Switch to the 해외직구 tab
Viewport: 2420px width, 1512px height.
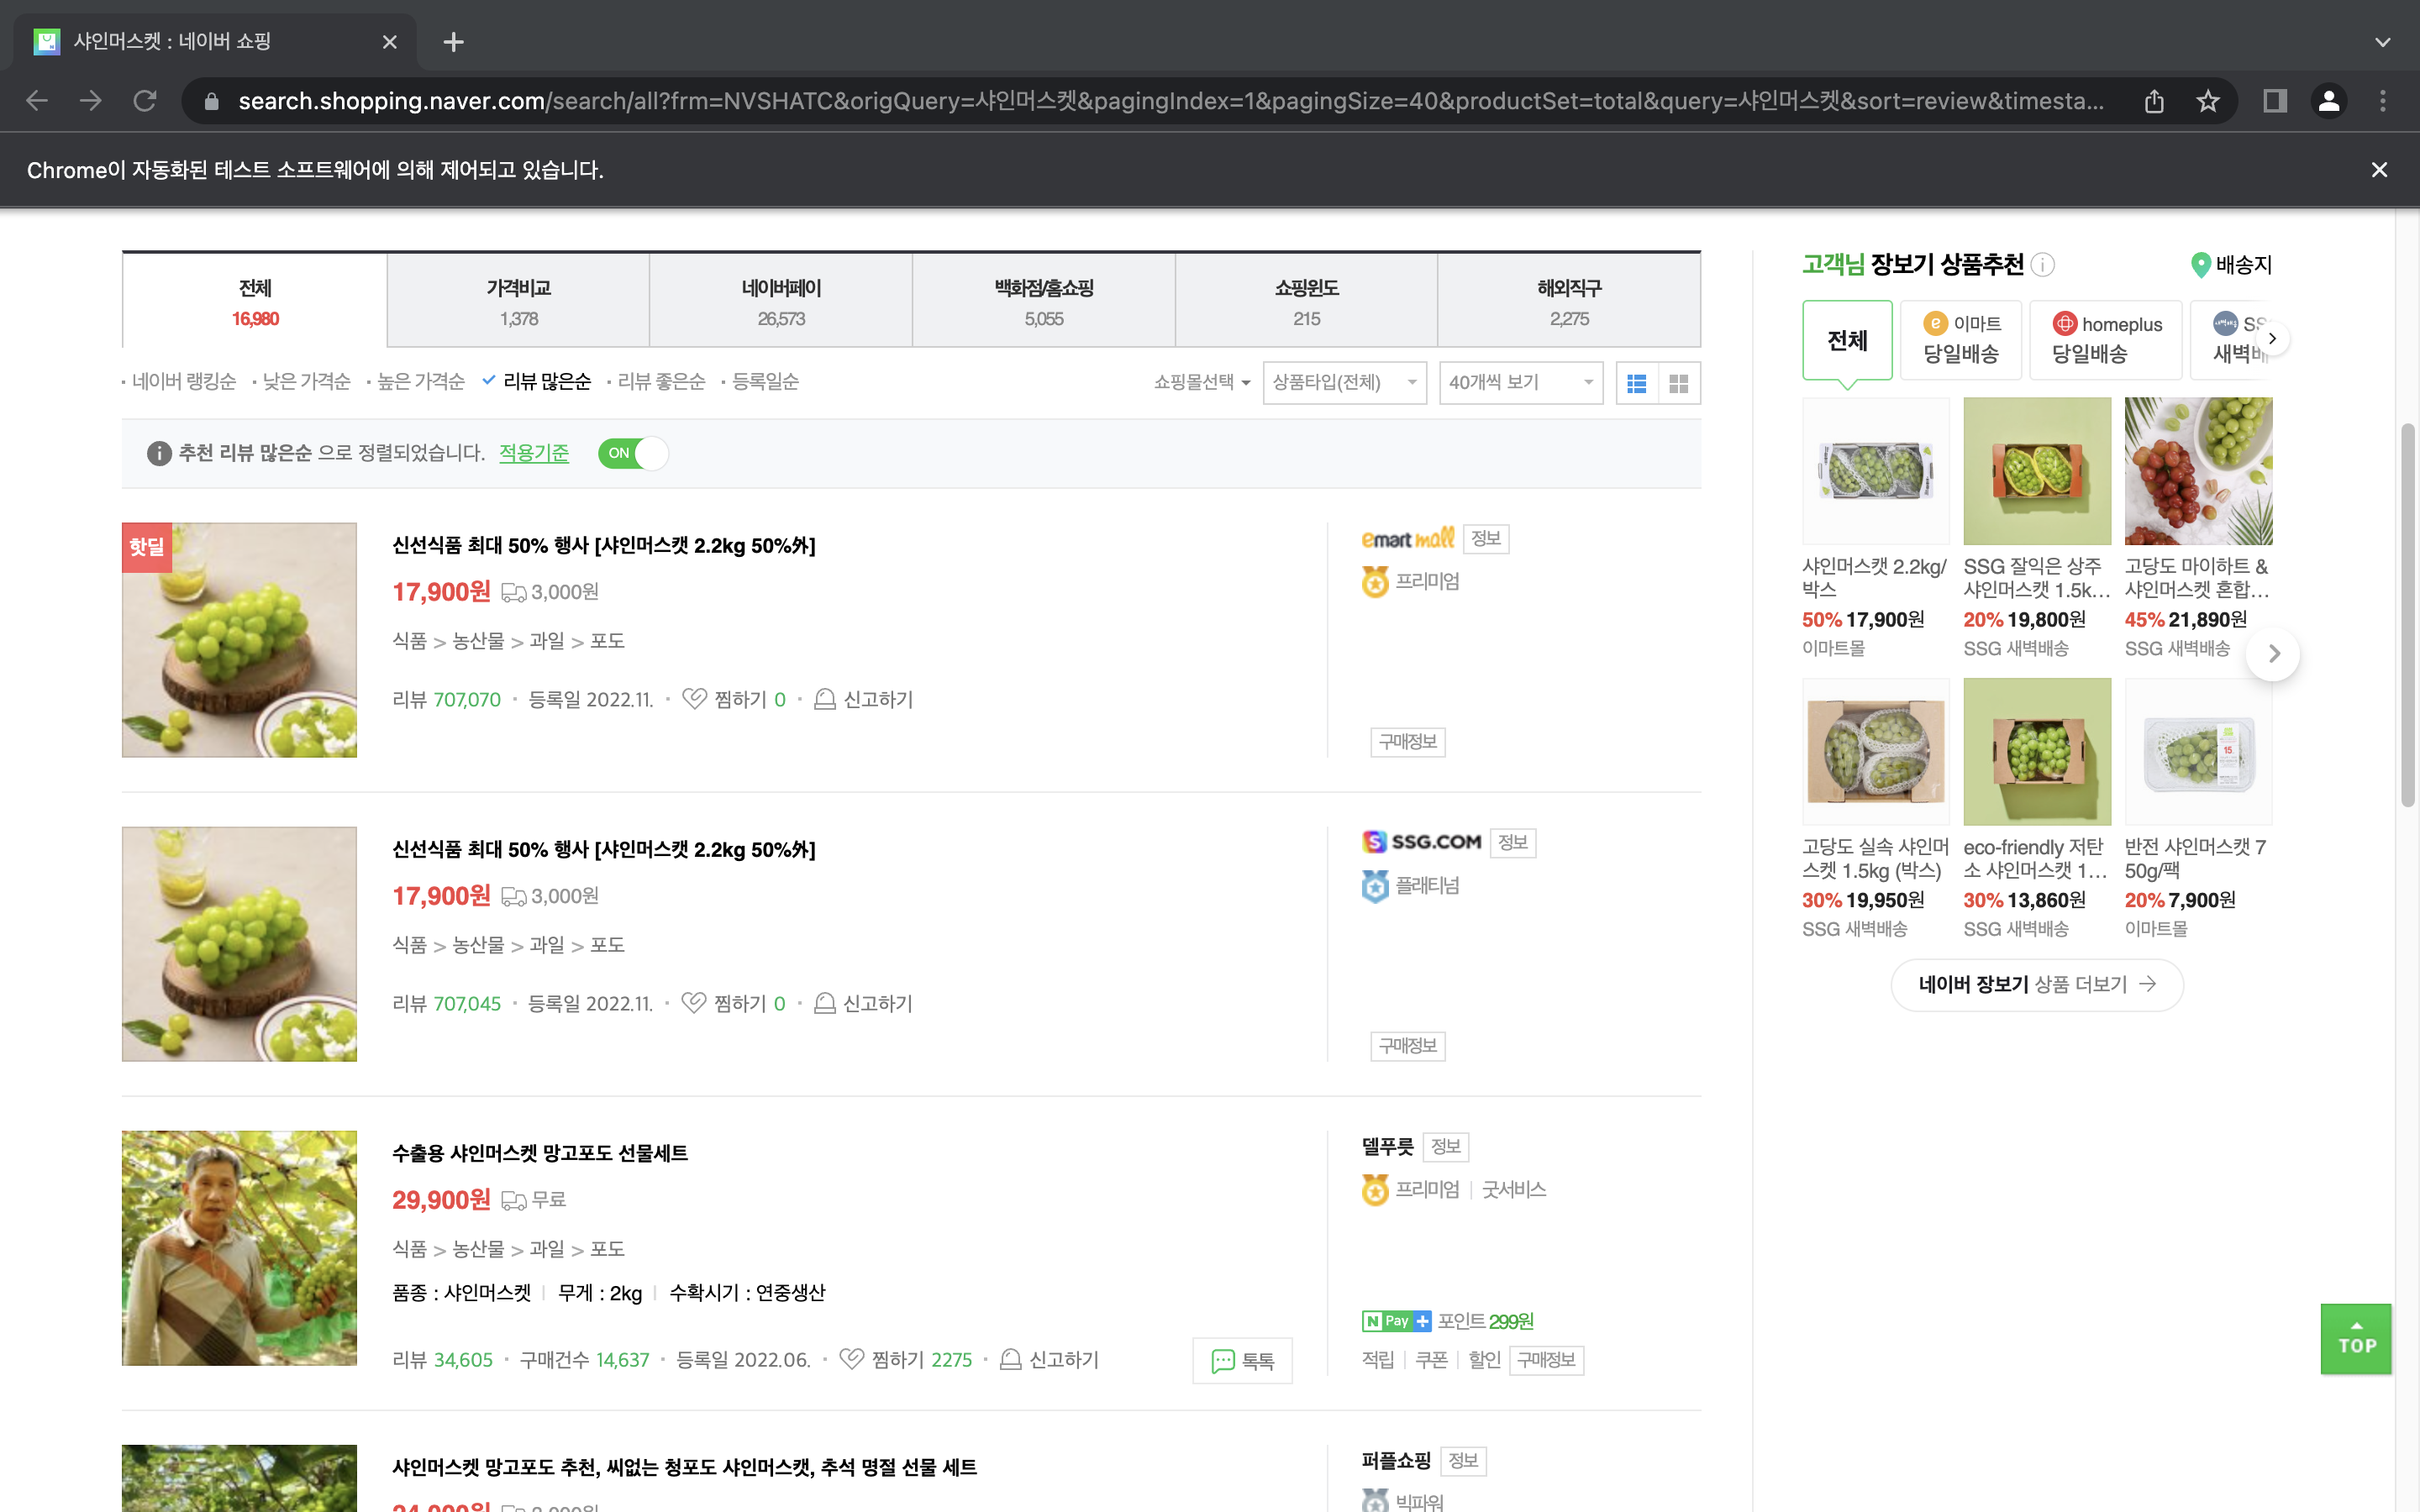click(1569, 302)
